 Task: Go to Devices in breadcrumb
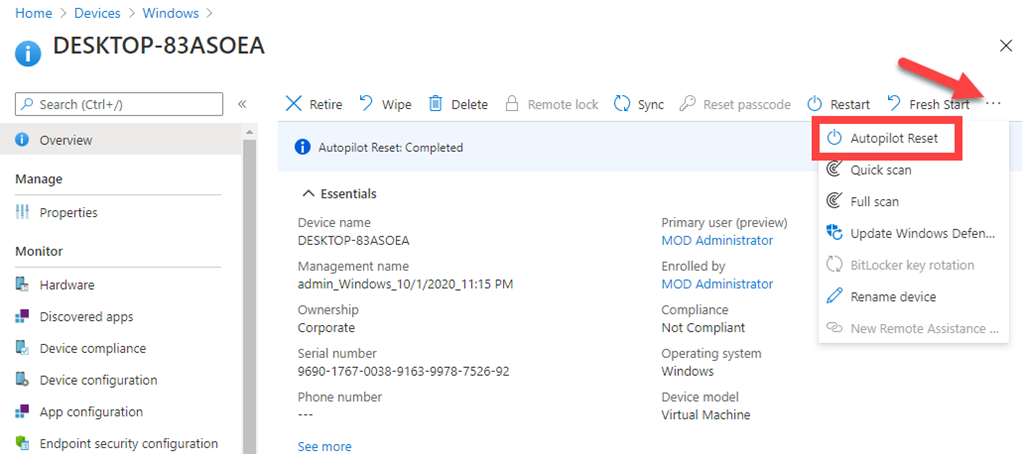(98, 13)
